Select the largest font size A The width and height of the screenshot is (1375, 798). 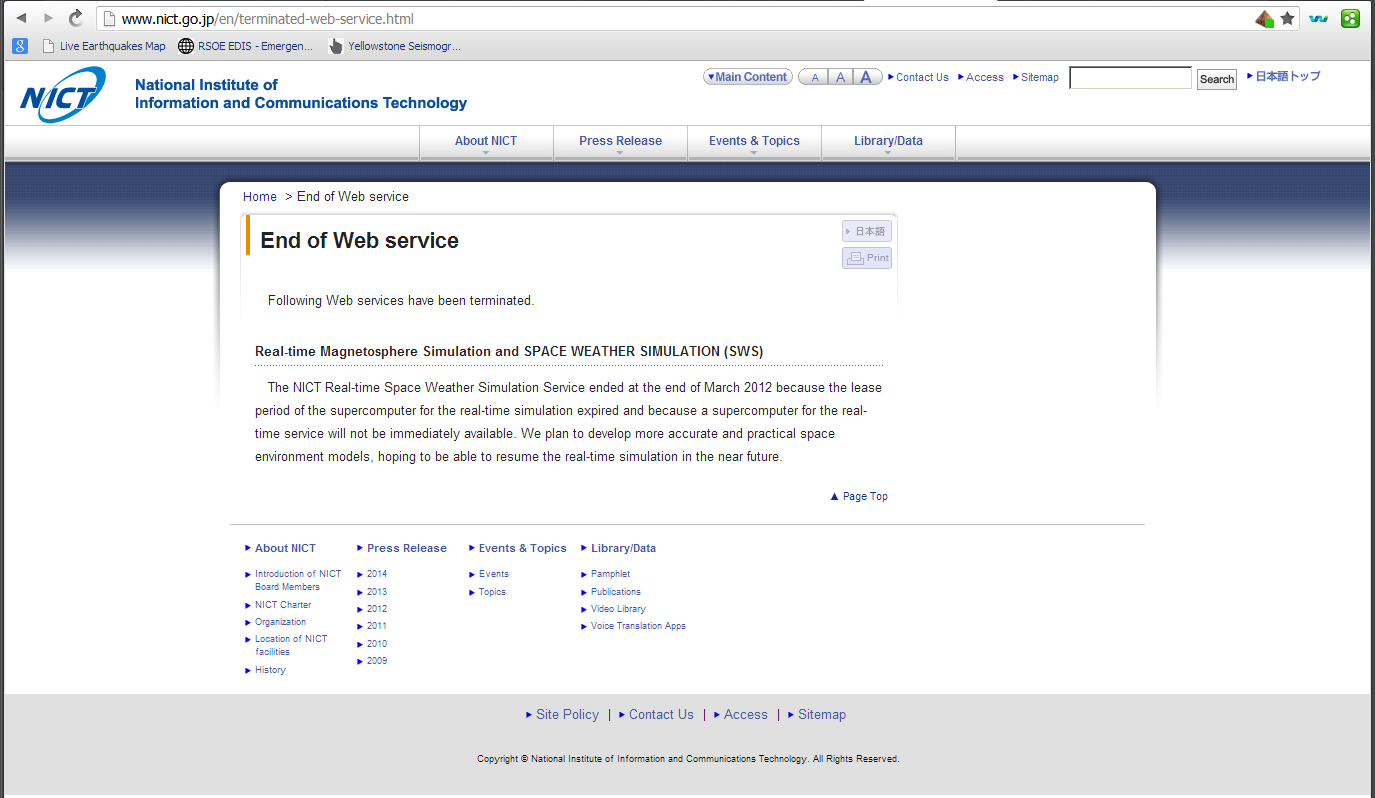tap(867, 77)
